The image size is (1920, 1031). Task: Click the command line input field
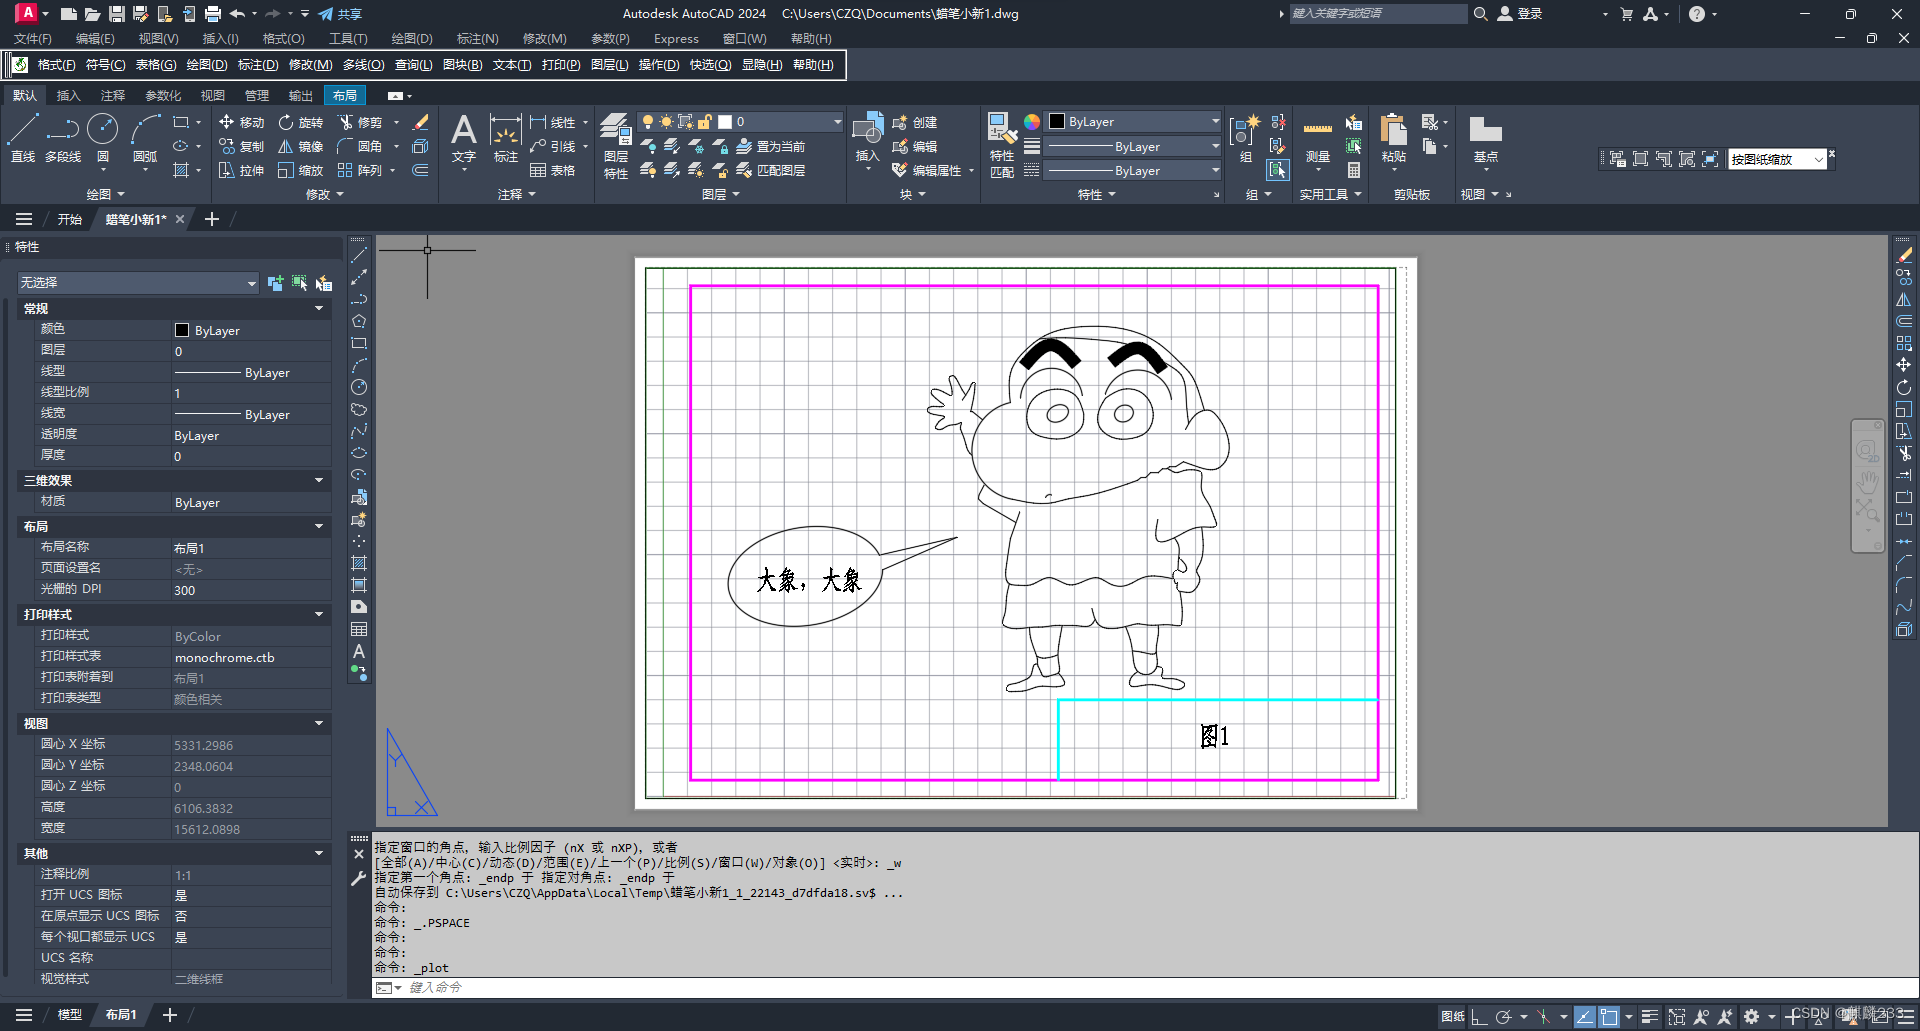pyautogui.click(x=1160, y=988)
